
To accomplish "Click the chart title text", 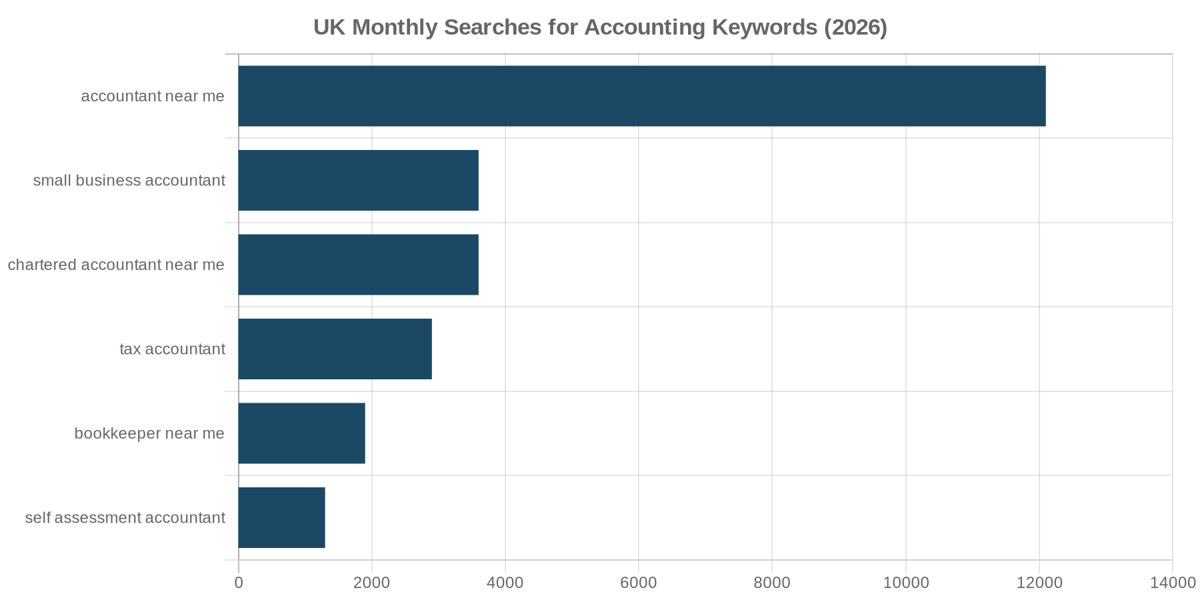I will [600, 27].
